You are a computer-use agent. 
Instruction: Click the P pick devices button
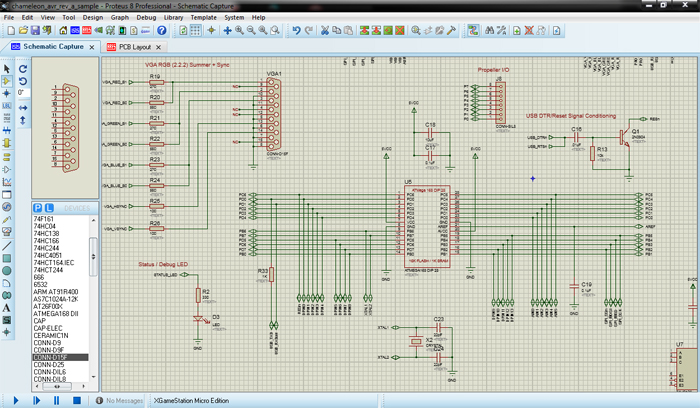pos(38,208)
